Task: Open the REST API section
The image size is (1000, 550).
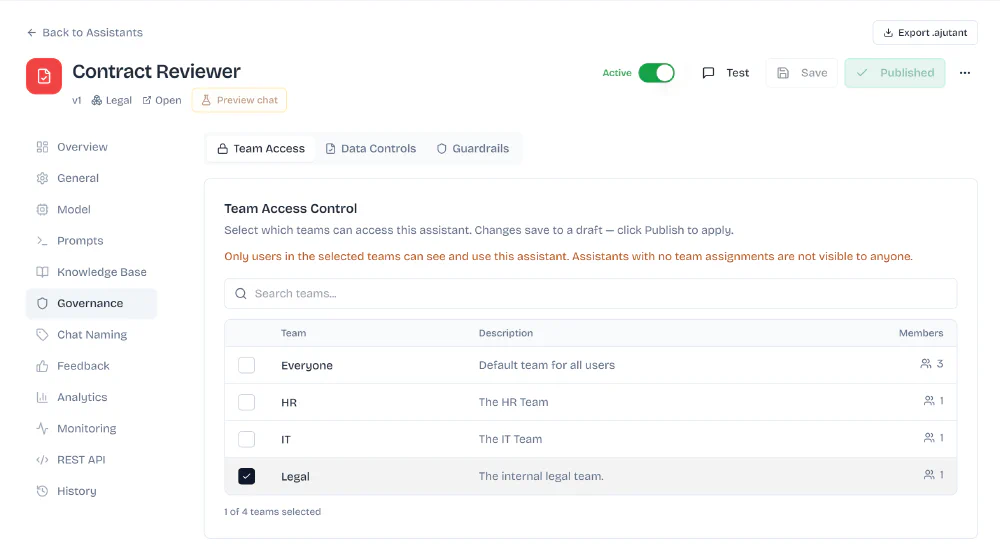Action: tap(91, 459)
